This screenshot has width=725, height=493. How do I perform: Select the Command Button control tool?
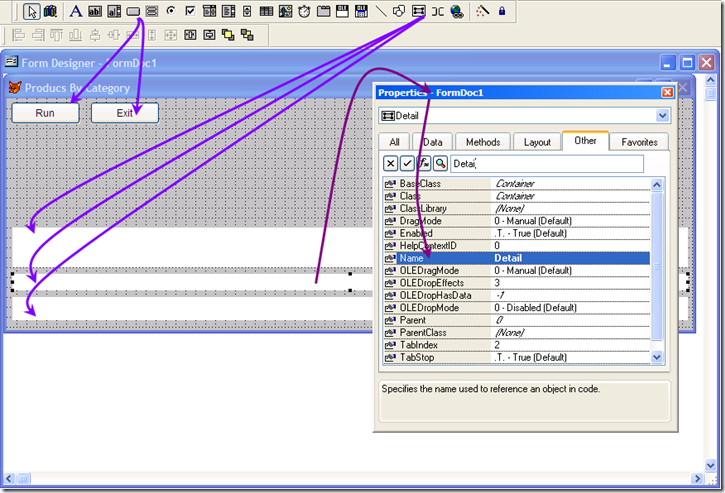click(133, 11)
